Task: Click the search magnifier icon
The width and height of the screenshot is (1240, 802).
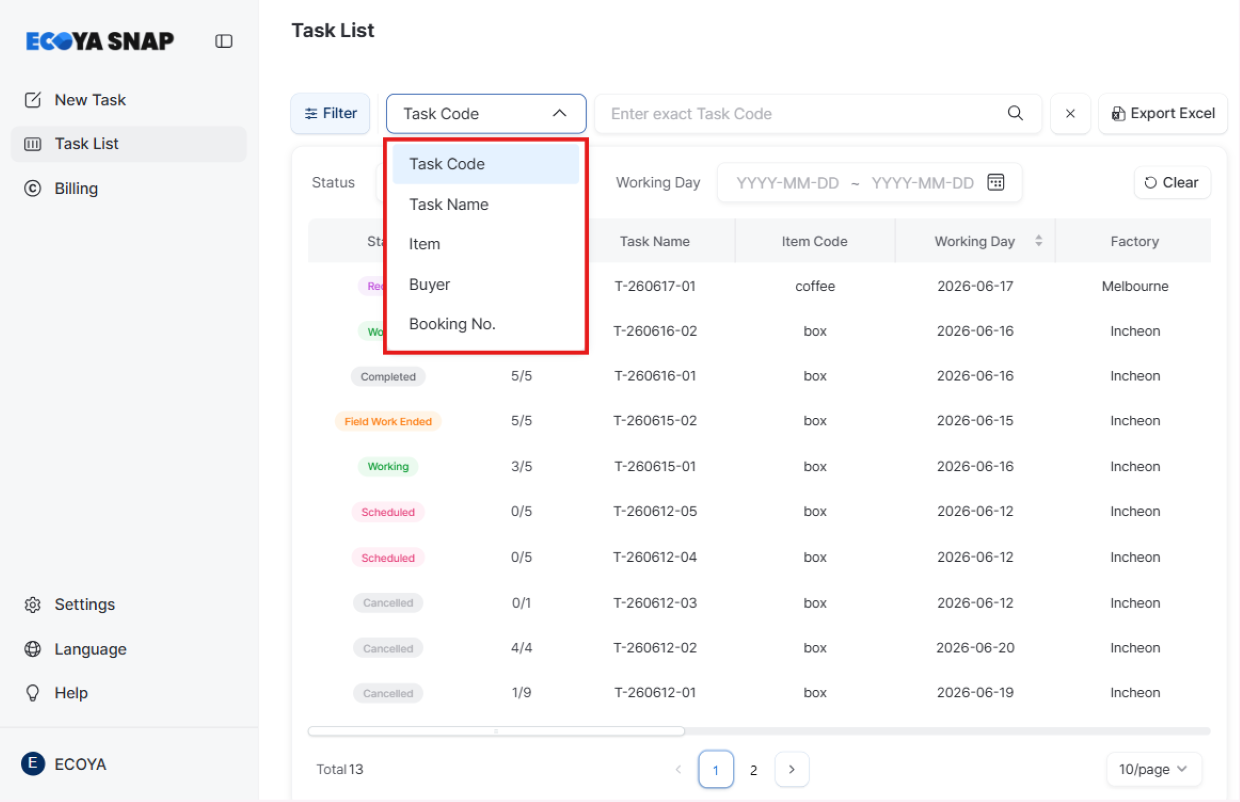Action: coord(1015,113)
